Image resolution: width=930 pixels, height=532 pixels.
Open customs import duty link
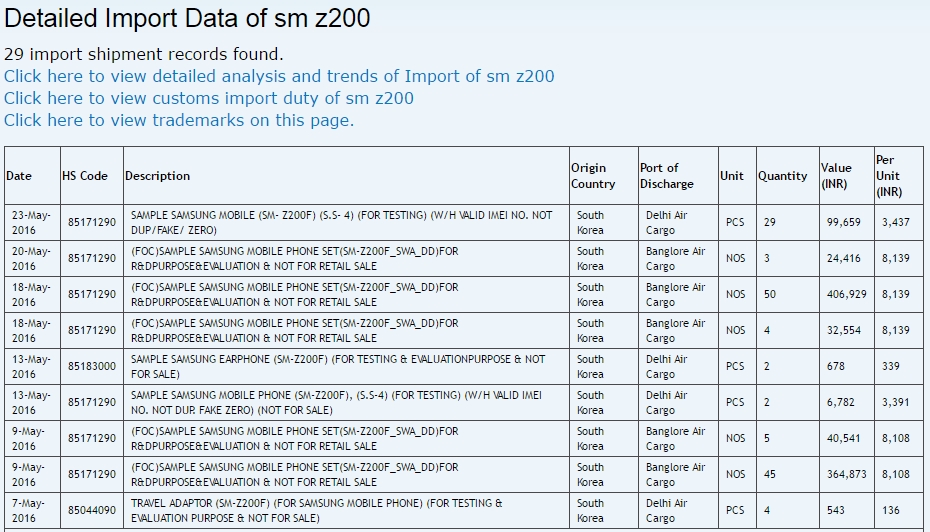(208, 98)
